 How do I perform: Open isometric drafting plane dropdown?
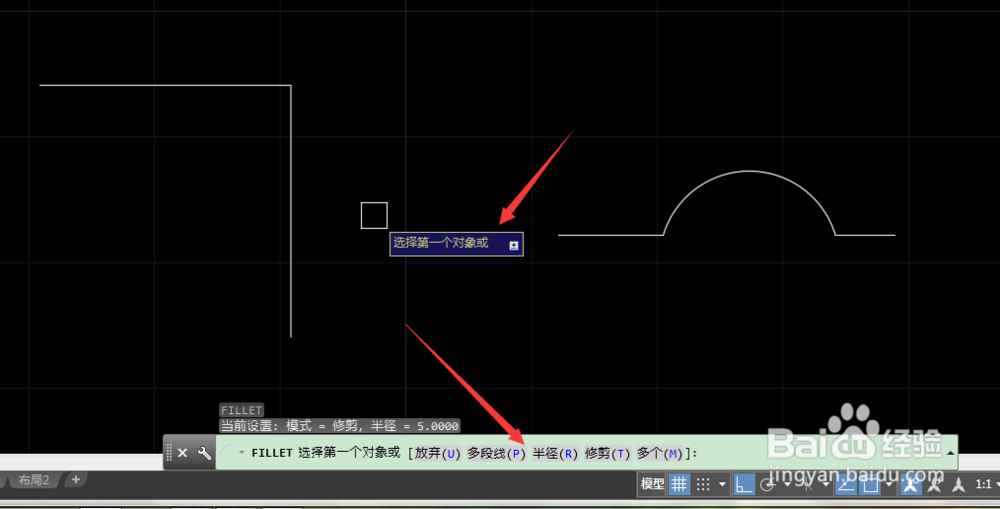(826, 485)
